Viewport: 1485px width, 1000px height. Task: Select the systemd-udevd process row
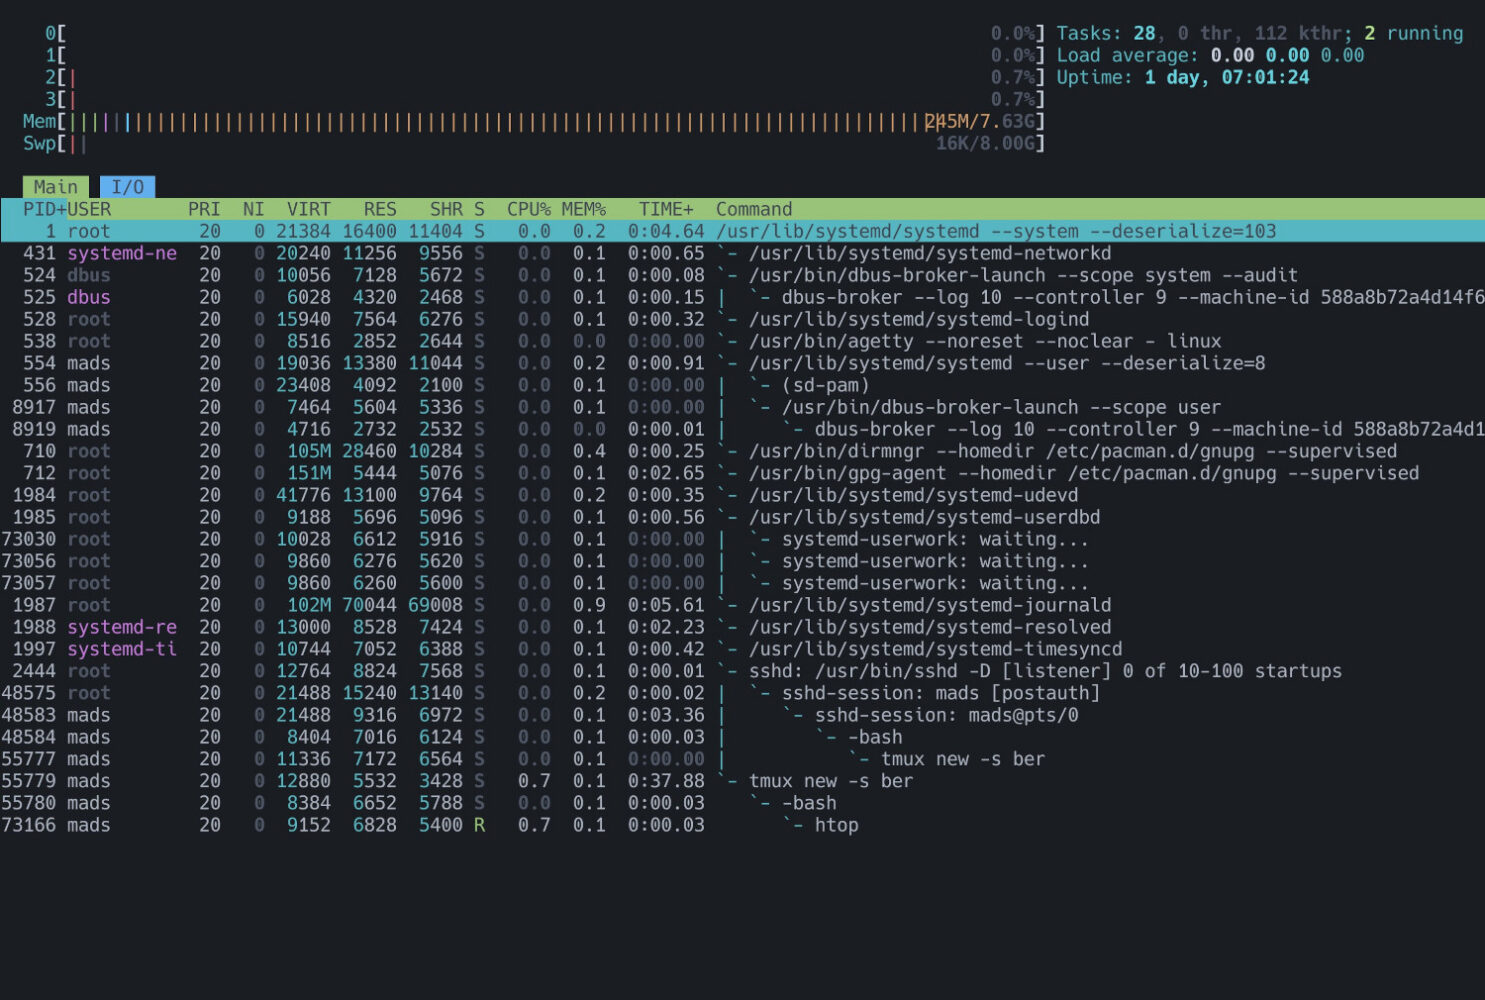coord(742,495)
